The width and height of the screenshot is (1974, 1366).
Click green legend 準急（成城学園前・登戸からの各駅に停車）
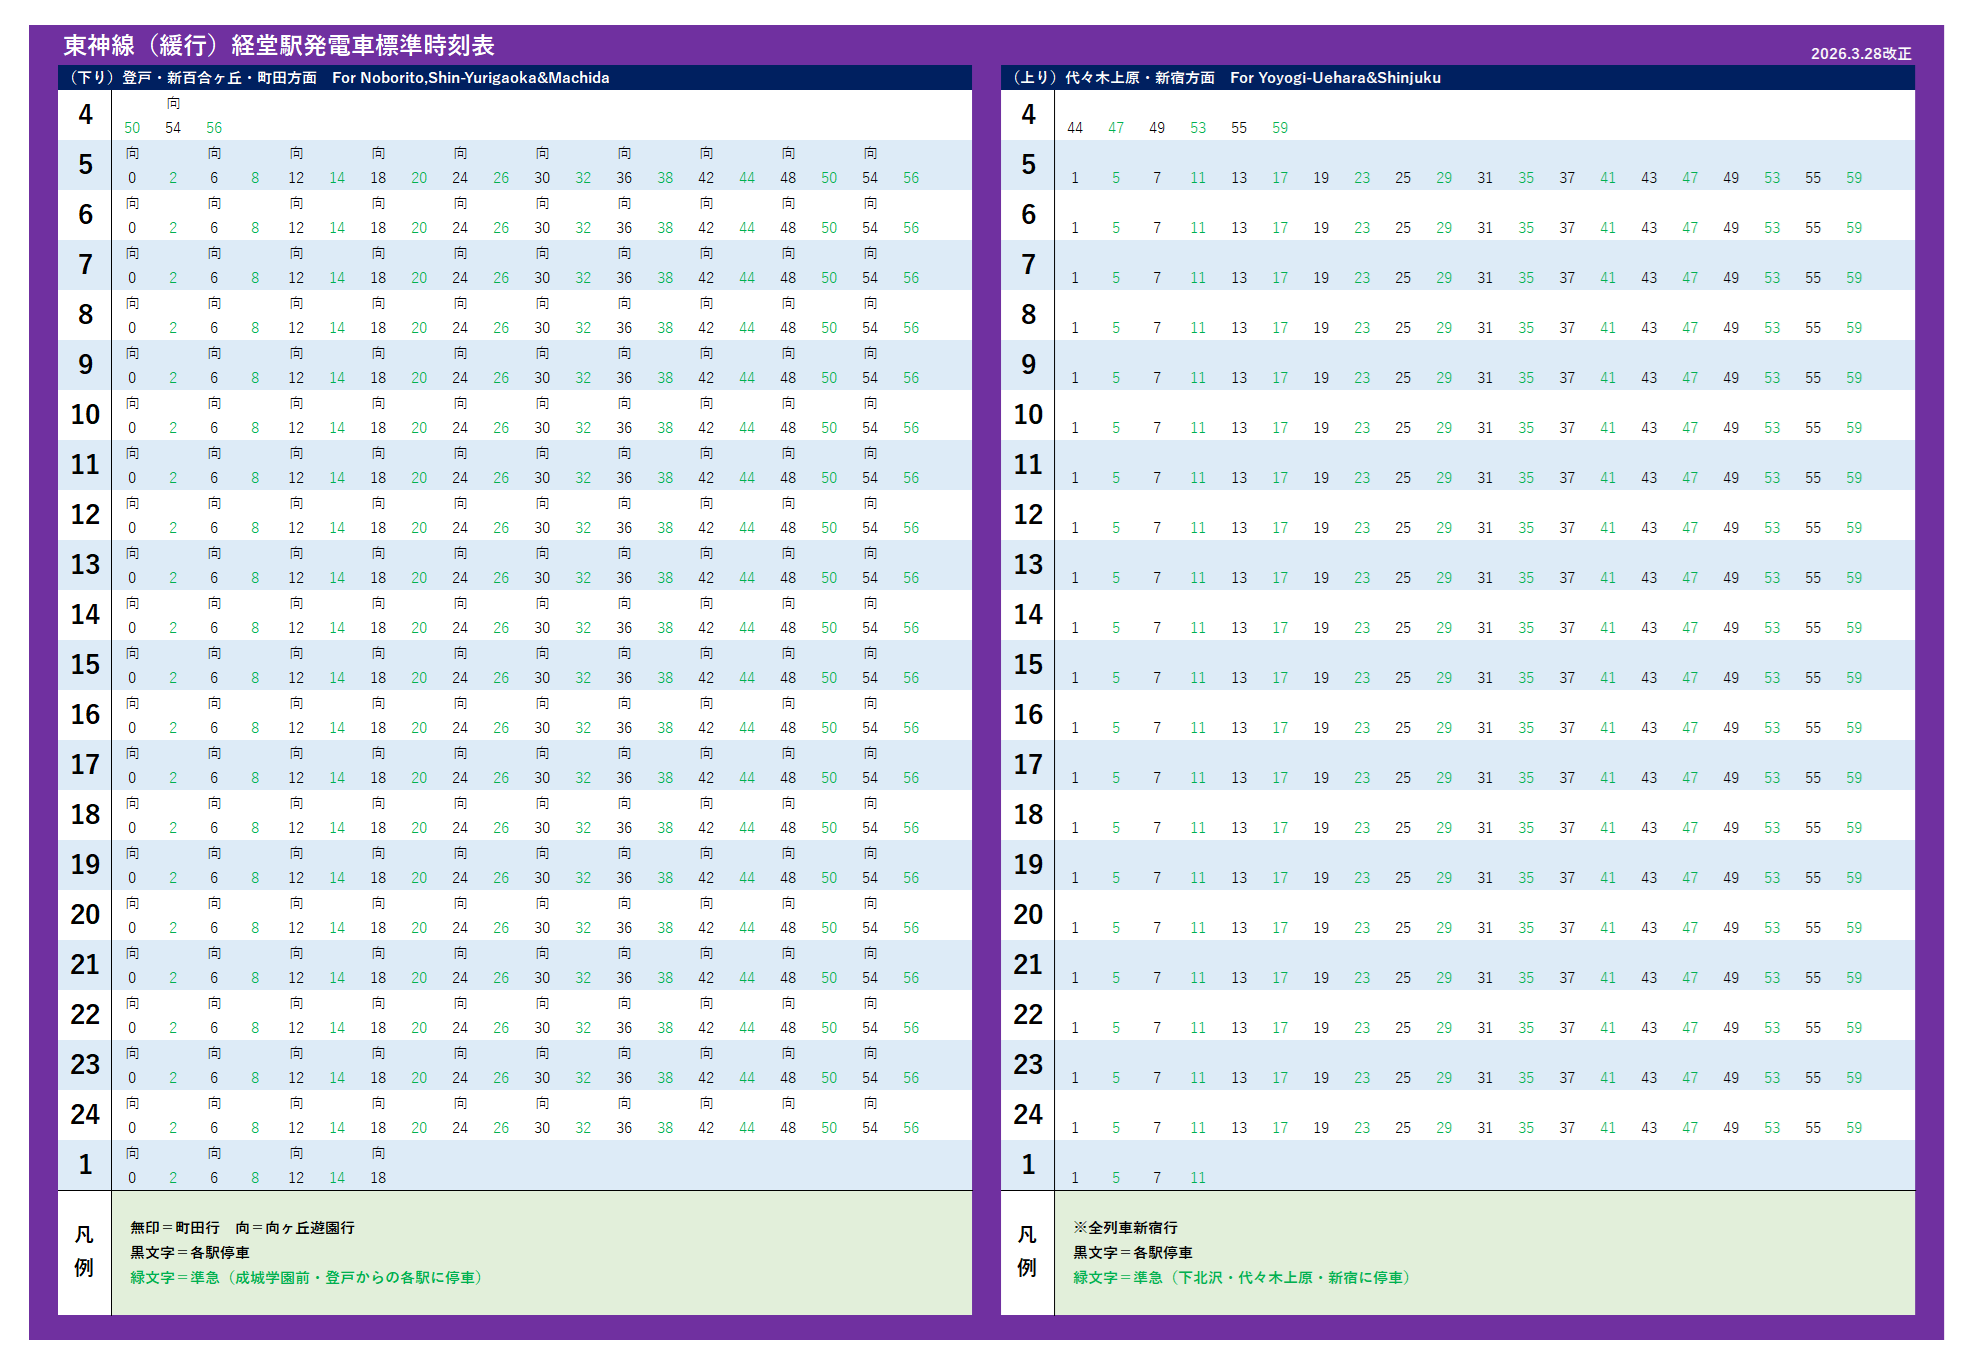[x=307, y=1278]
